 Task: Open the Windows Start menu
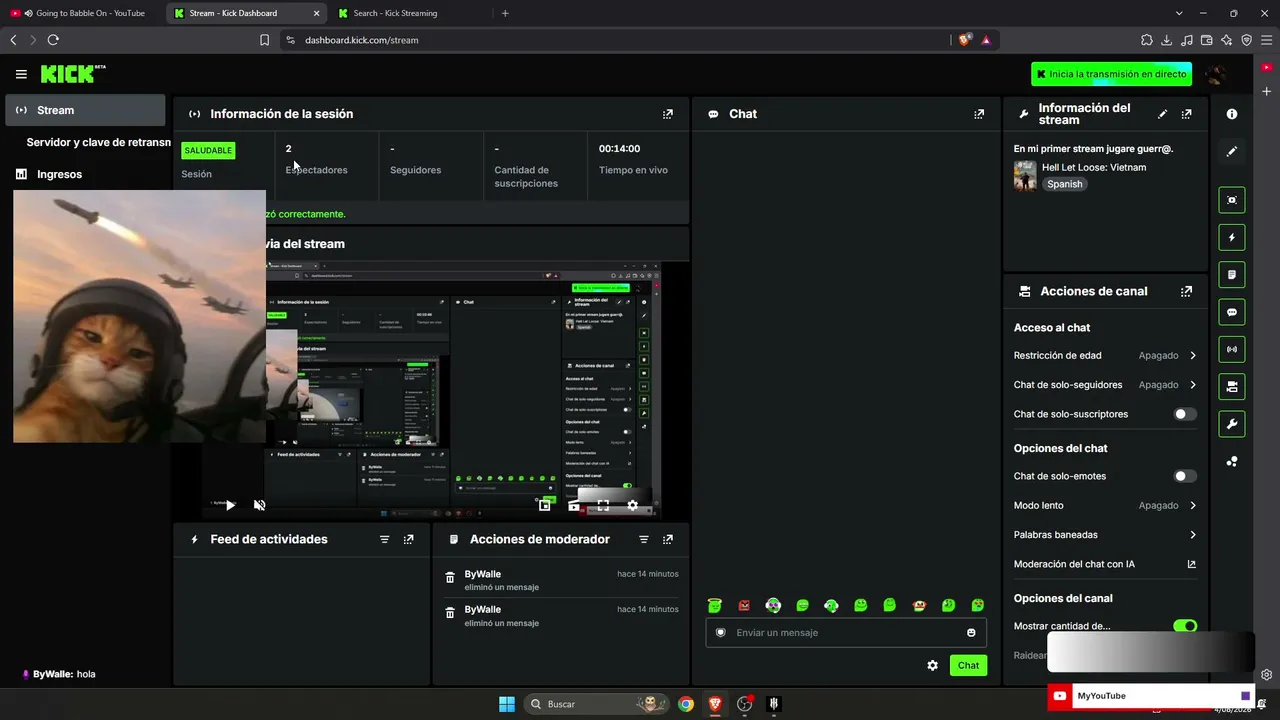(506, 704)
